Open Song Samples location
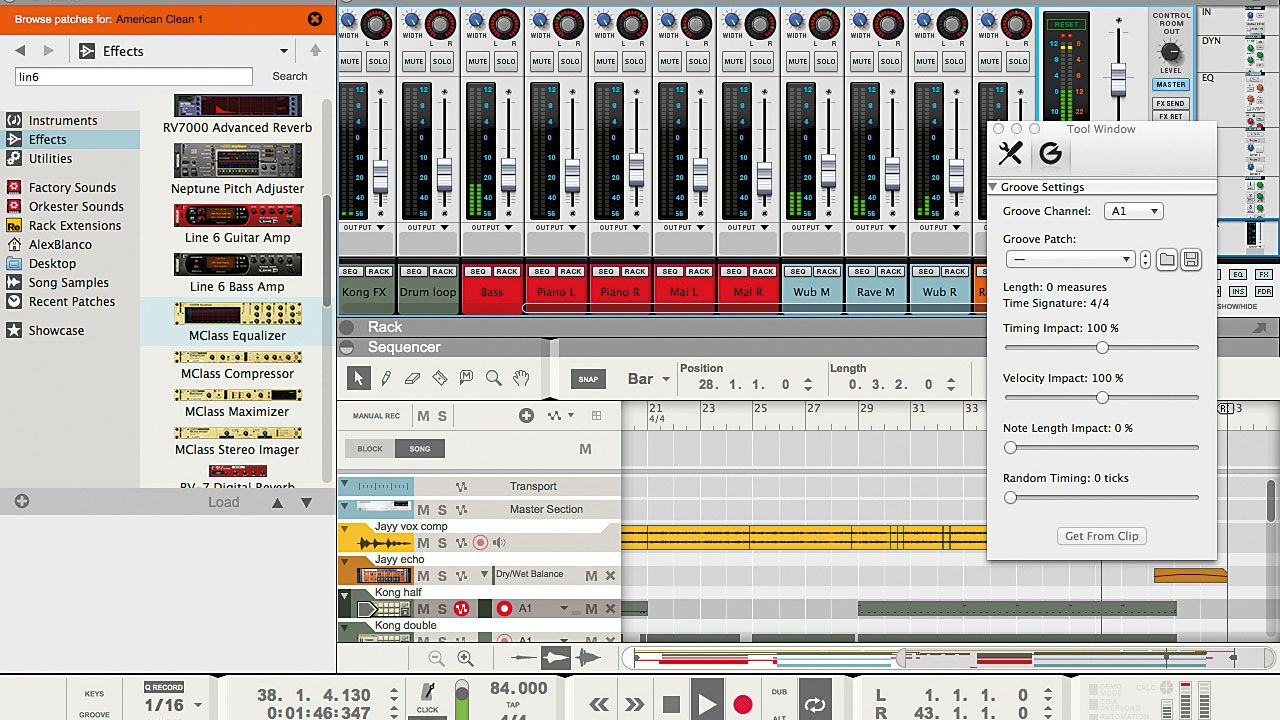The width and height of the screenshot is (1280, 720). pyautogui.click(x=69, y=282)
